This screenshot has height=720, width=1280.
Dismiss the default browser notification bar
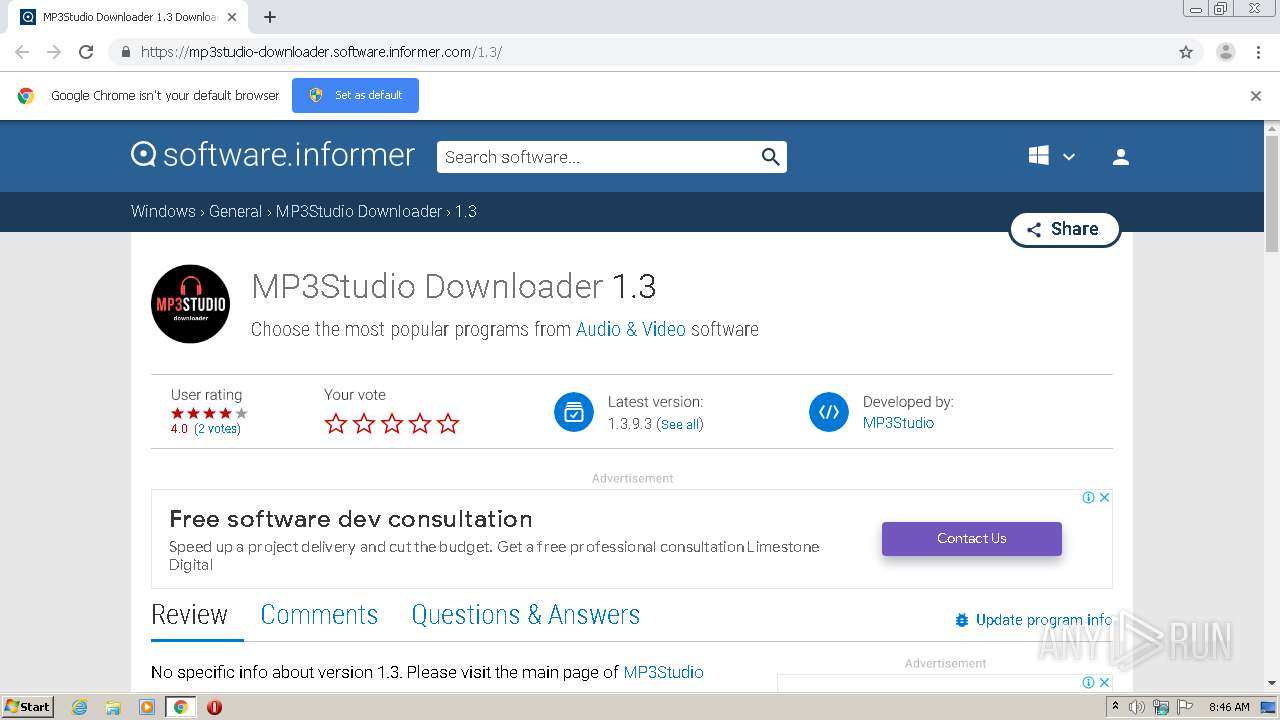coord(1256,96)
